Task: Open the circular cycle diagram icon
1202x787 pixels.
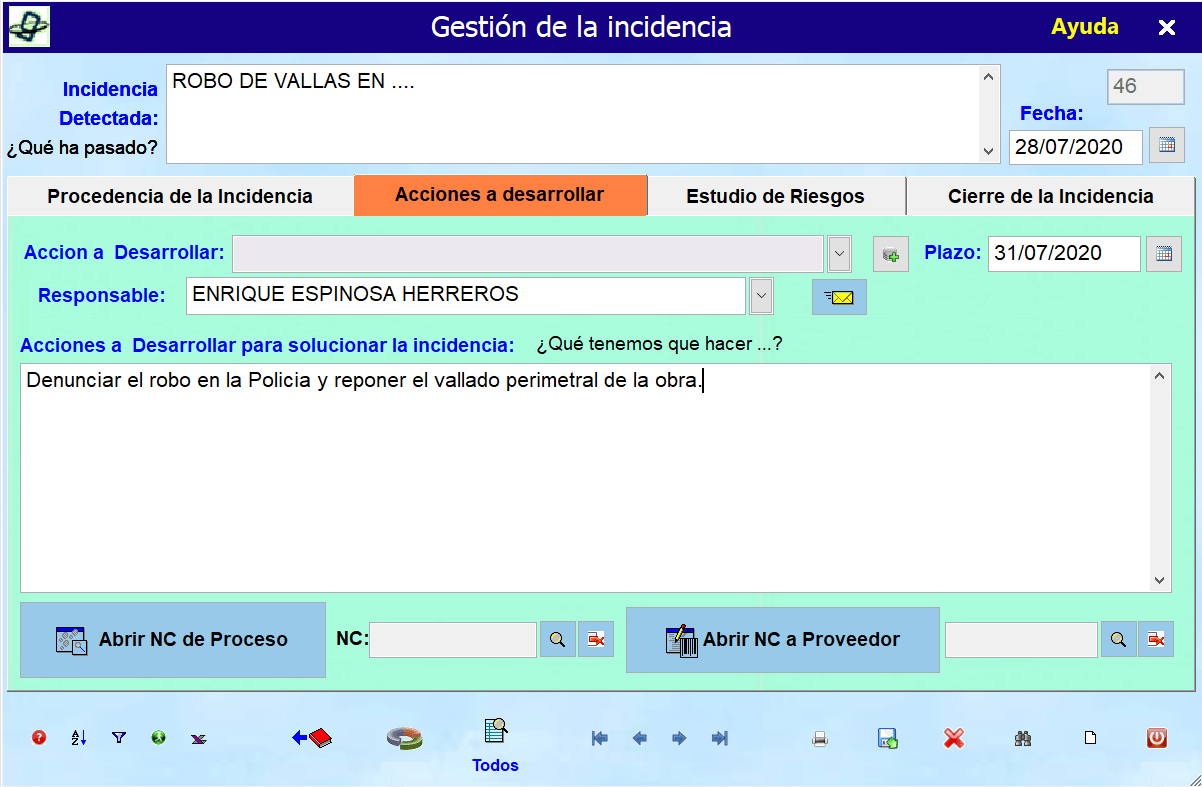Action: click(x=405, y=738)
